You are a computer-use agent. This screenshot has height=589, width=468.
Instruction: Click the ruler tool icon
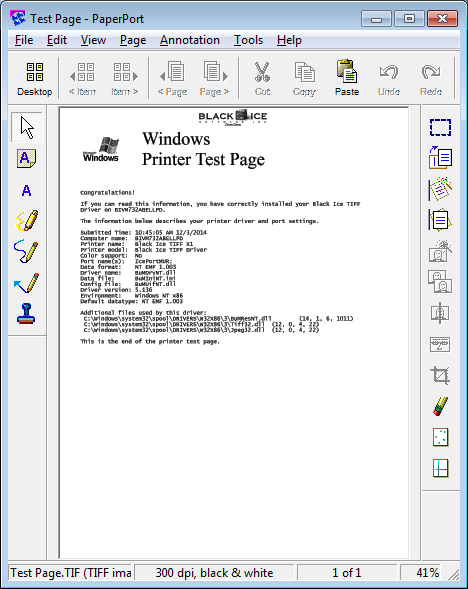click(x=440, y=344)
